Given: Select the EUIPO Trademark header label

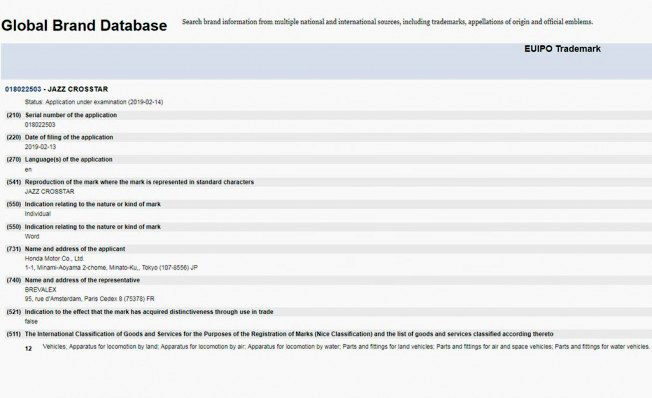Looking at the screenshot, I should pos(562,49).
